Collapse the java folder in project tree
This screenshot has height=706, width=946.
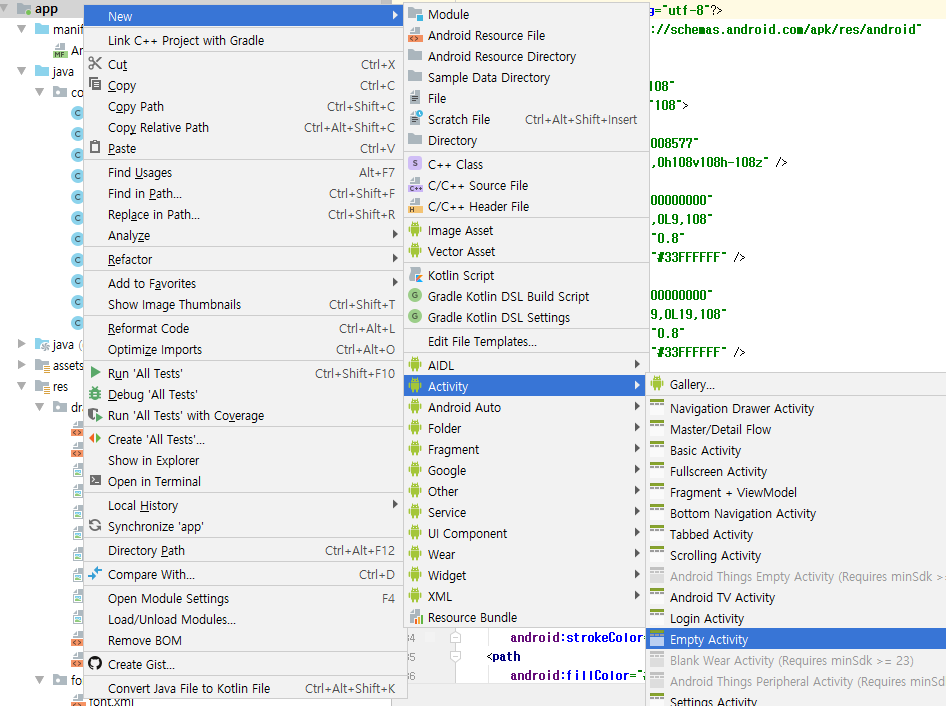(x=22, y=71)
